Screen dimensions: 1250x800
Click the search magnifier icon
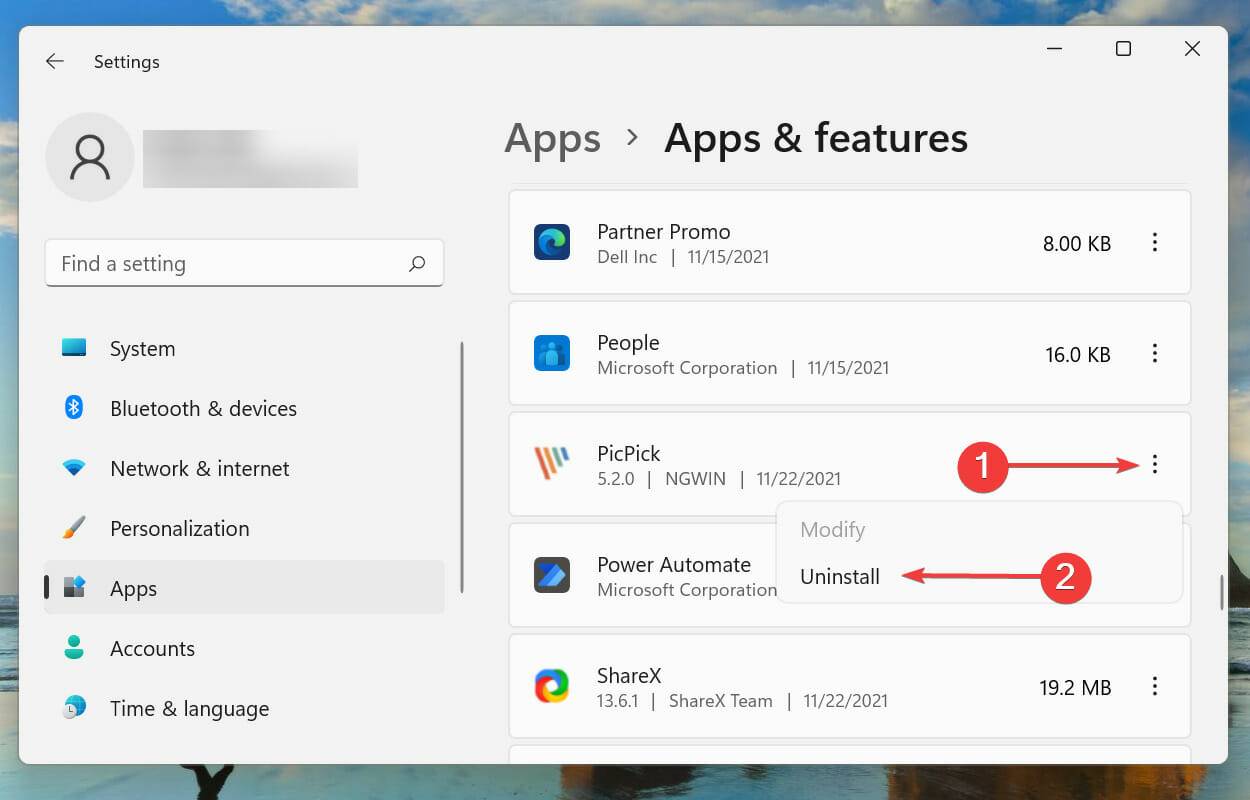417,264
